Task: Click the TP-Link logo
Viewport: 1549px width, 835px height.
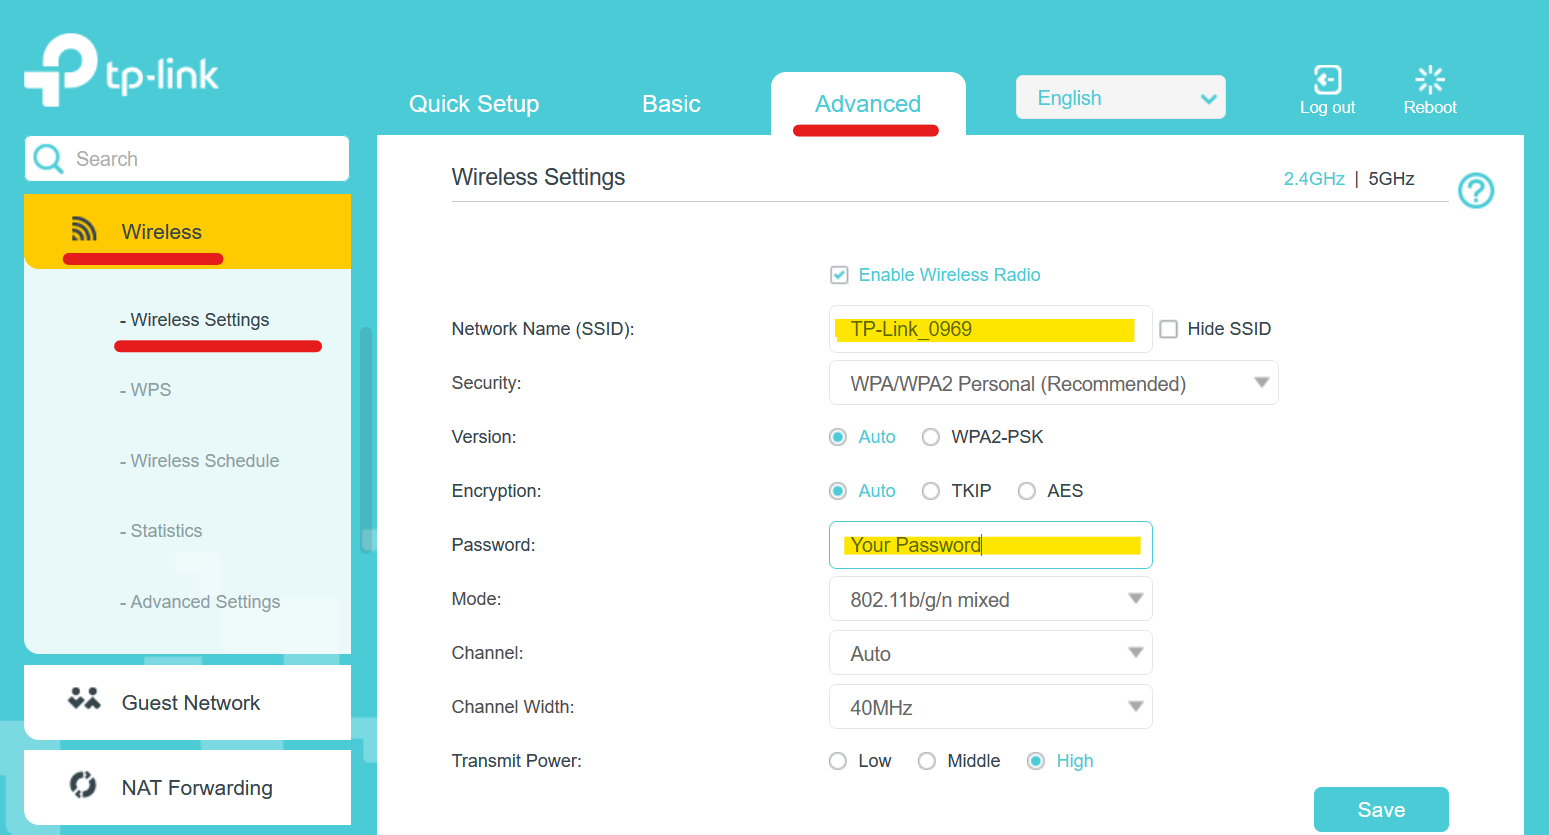Action: pos(120,68)
